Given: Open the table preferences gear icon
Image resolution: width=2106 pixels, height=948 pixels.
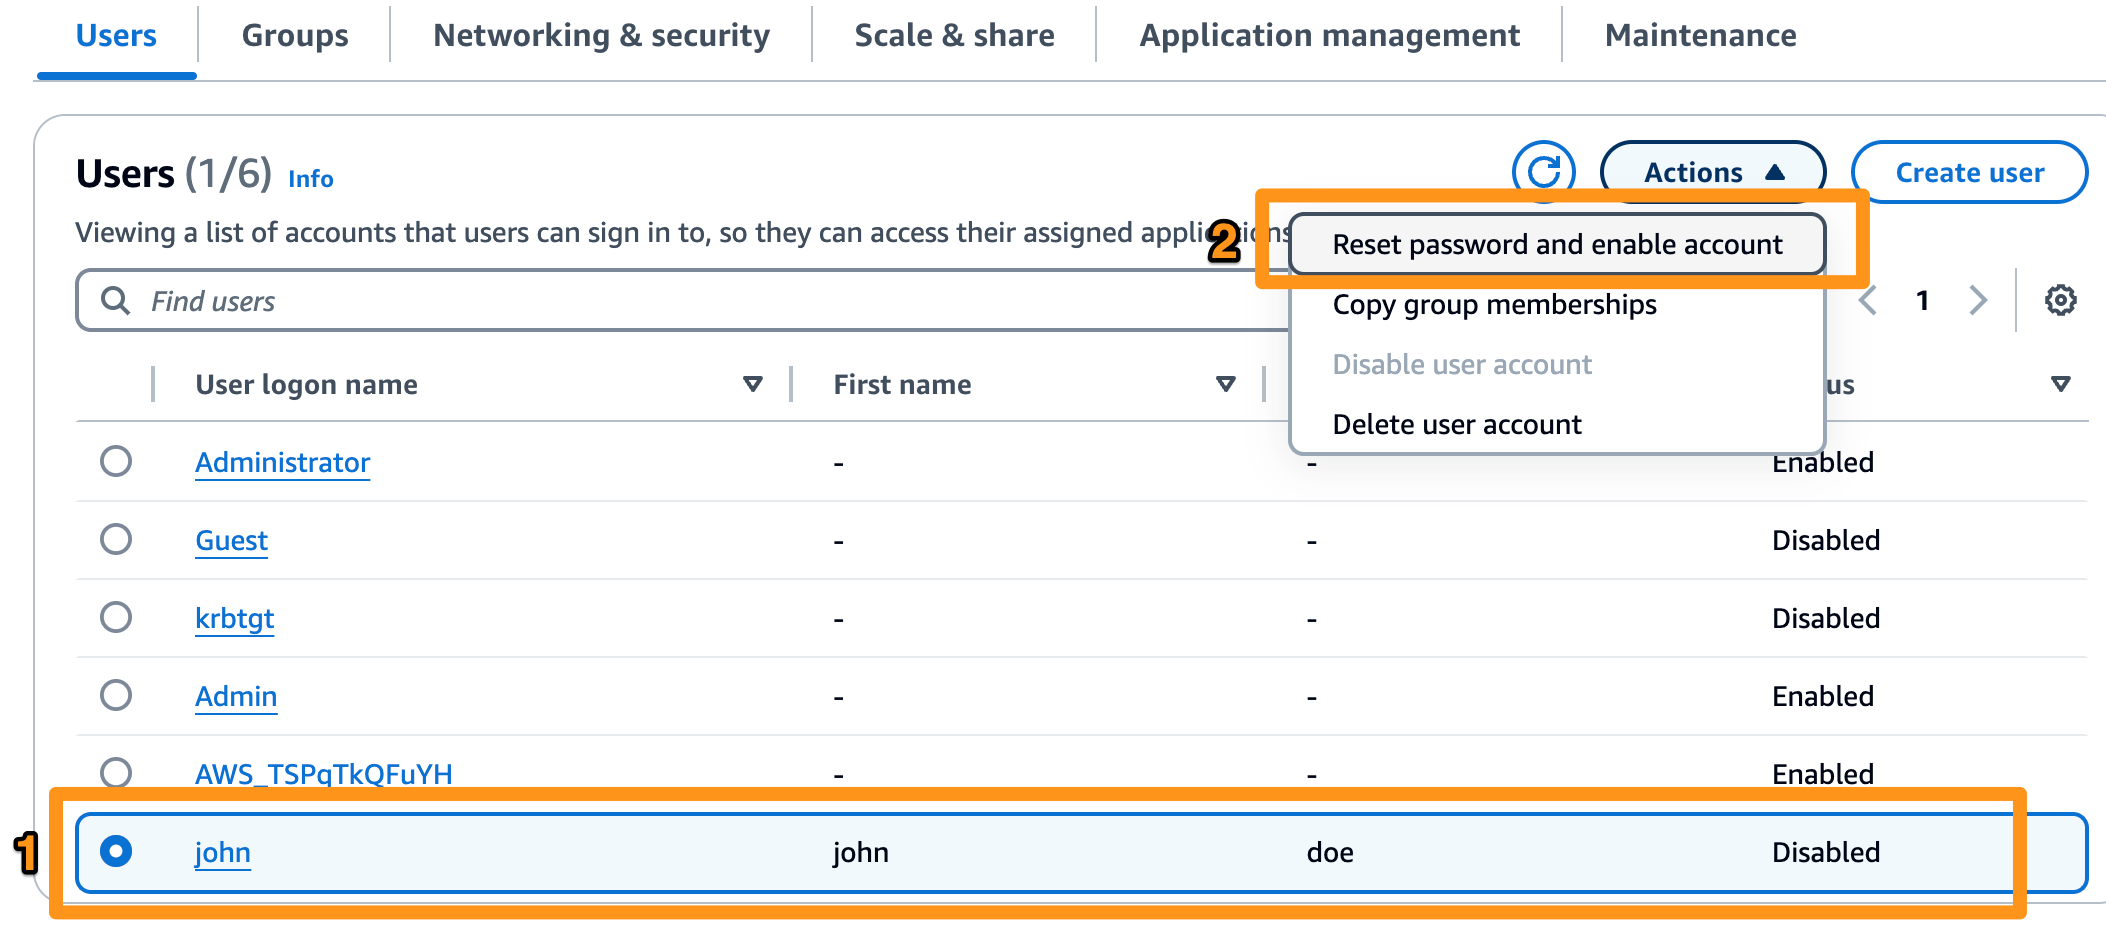Looking at the screenshot, I should click(2059, 299).
